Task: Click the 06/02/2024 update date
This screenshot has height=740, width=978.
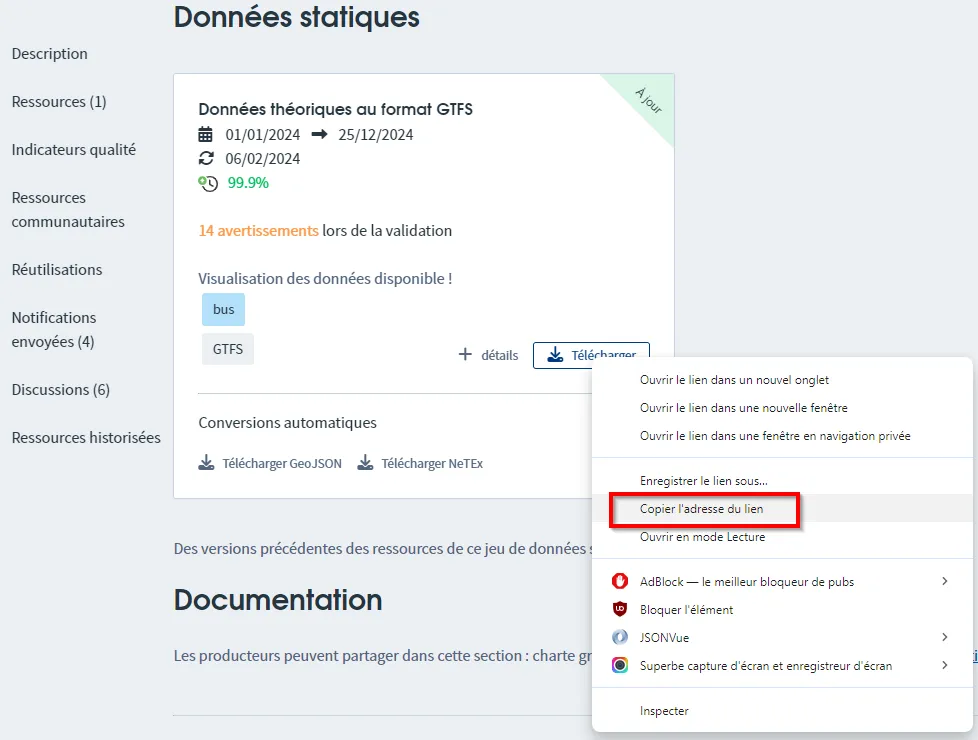Action: tap(263, 159)
